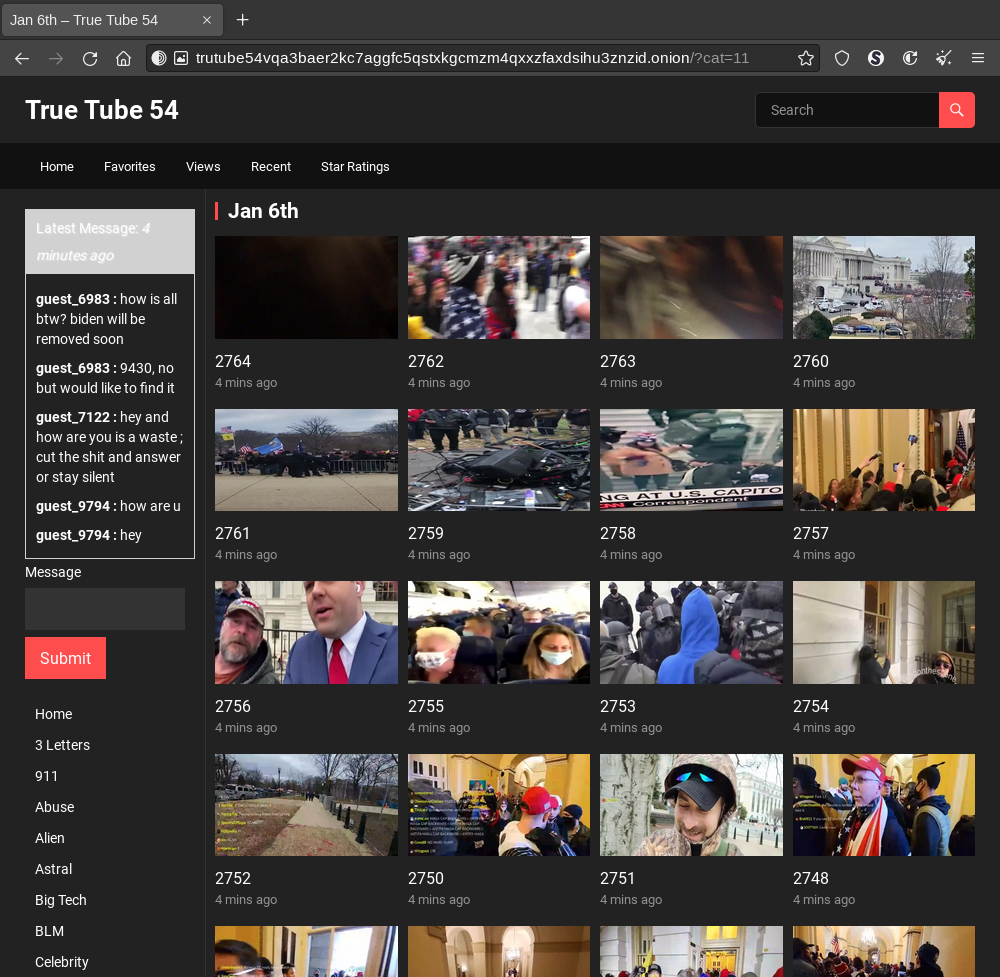1000x977 pixels.
Task: Close the Jan 6th – True Tube 54 tab
Action: pos(207,20)
